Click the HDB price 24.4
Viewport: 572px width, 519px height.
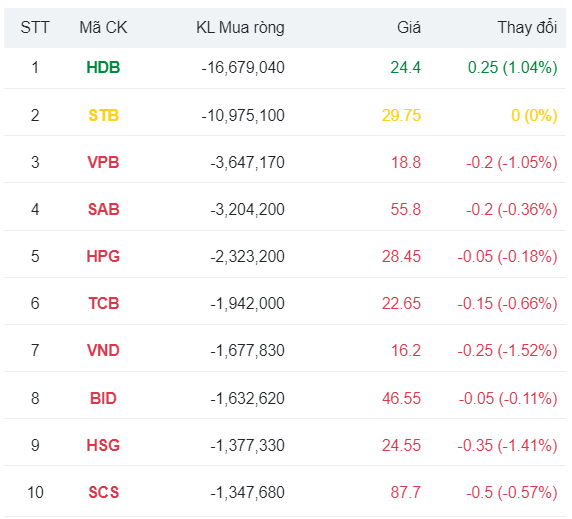tap(406, 67)
